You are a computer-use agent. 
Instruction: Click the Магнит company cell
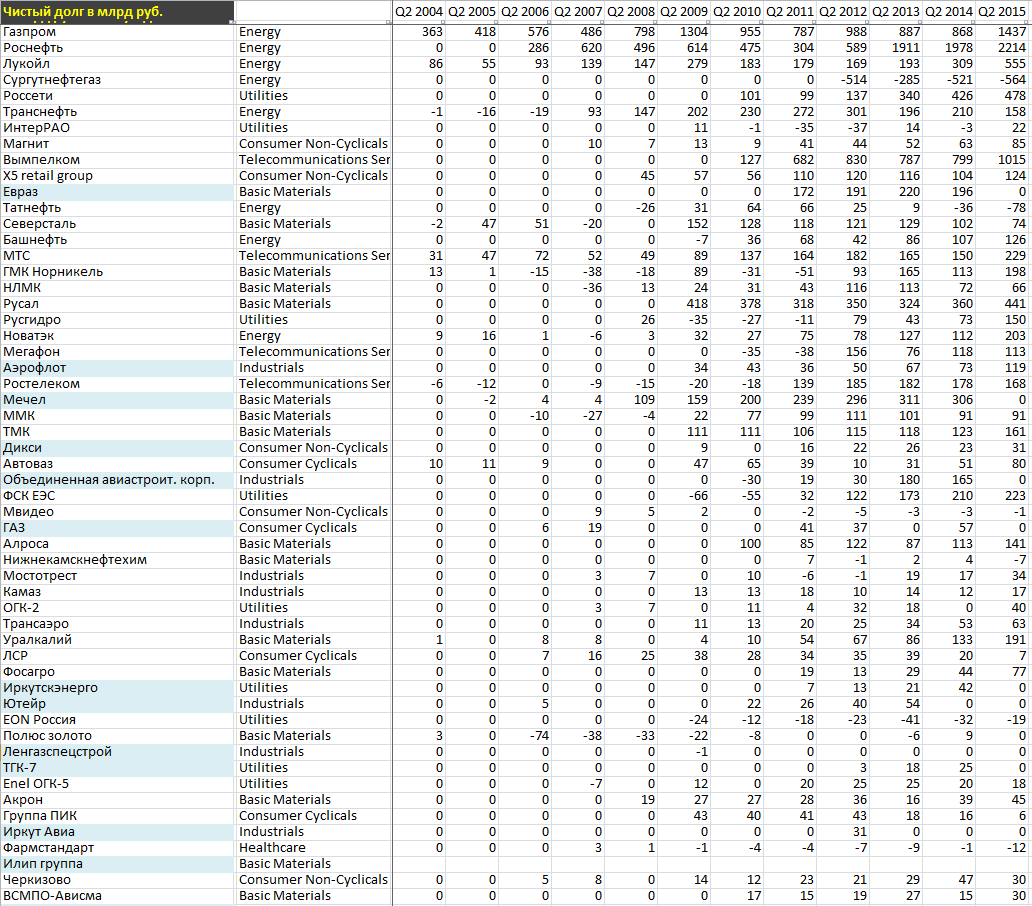[117, 144]
